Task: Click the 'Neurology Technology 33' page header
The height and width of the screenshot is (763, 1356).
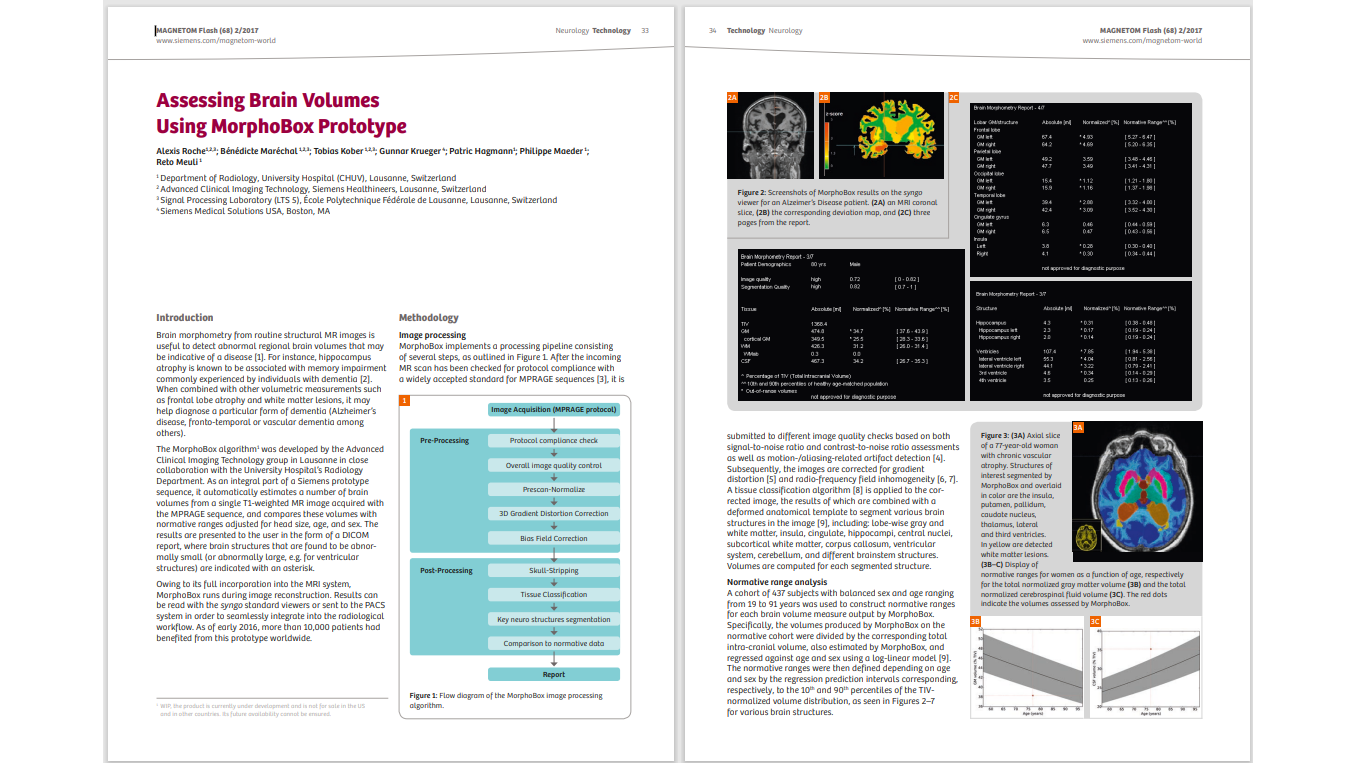Action: (x=602, y=31)
